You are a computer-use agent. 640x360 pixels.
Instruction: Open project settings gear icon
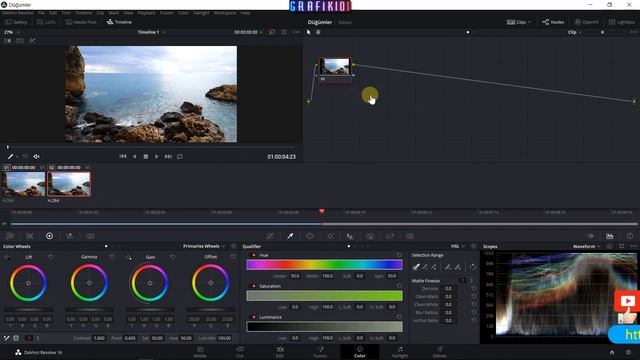629,352
